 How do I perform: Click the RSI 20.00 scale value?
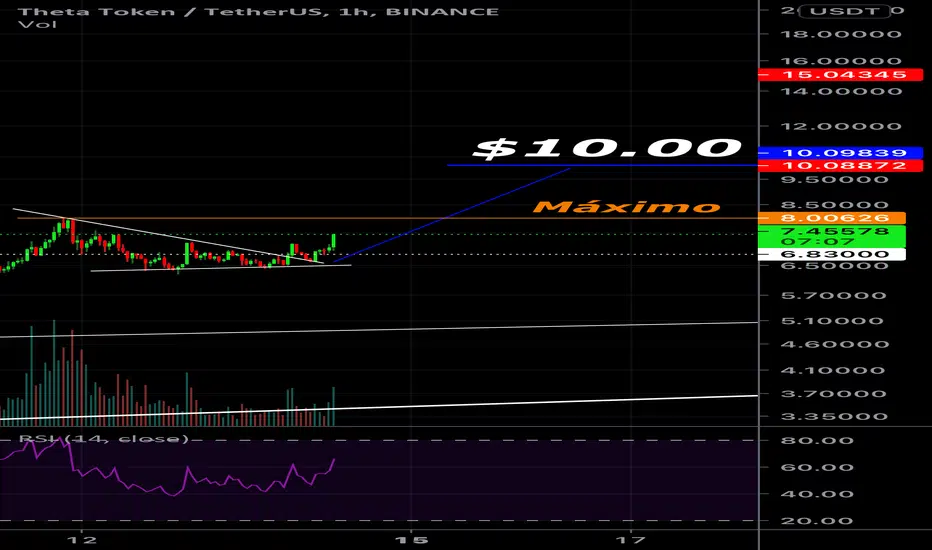point(817,521)
